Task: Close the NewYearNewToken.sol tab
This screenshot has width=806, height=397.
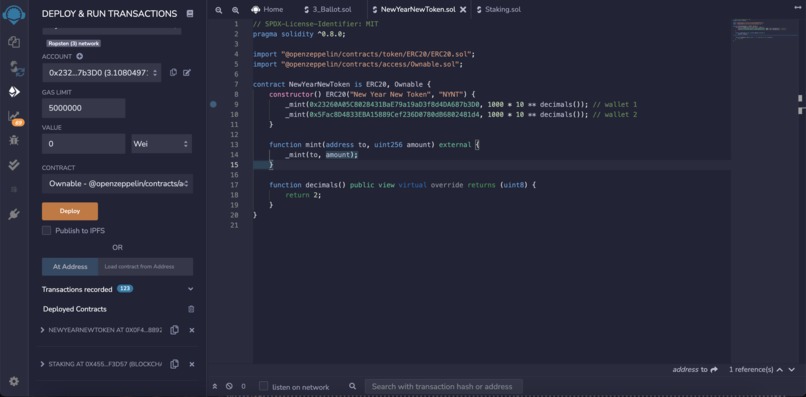Action: 463,10
